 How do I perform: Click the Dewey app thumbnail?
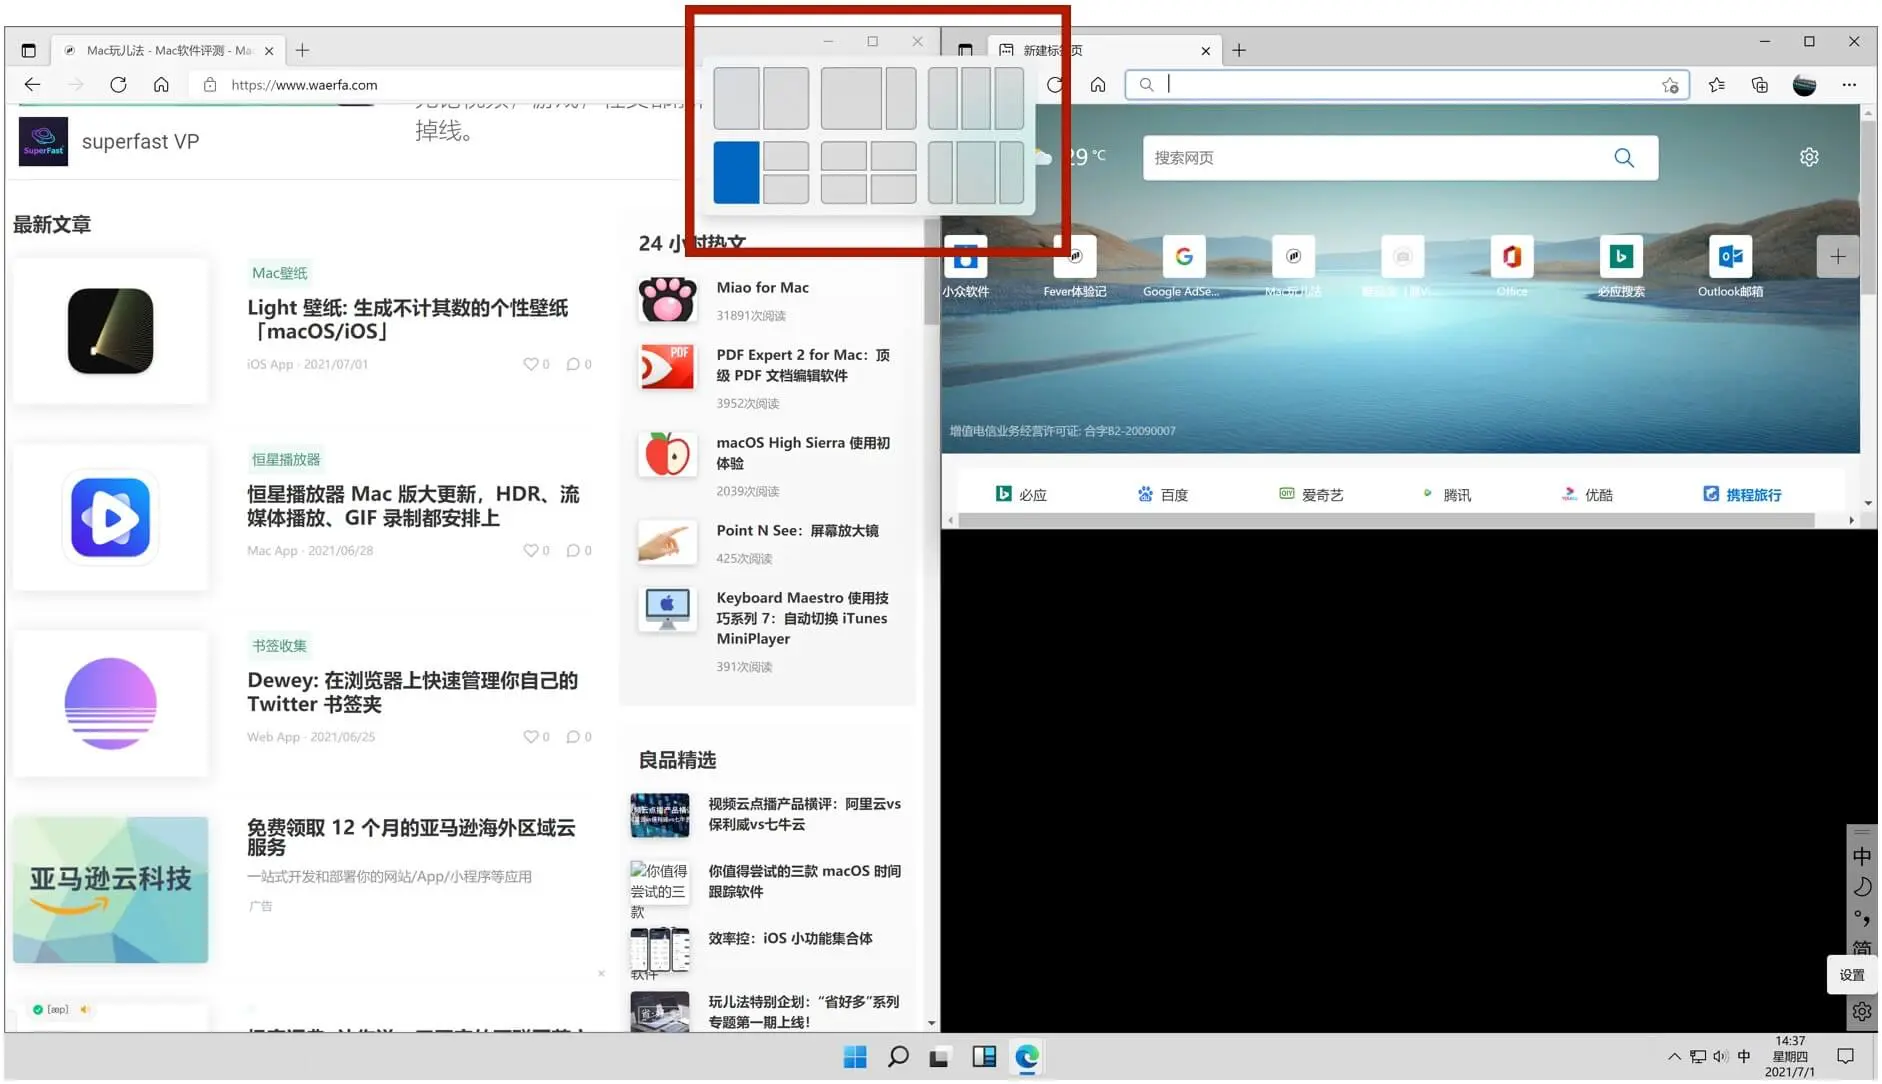click(110, 703)
